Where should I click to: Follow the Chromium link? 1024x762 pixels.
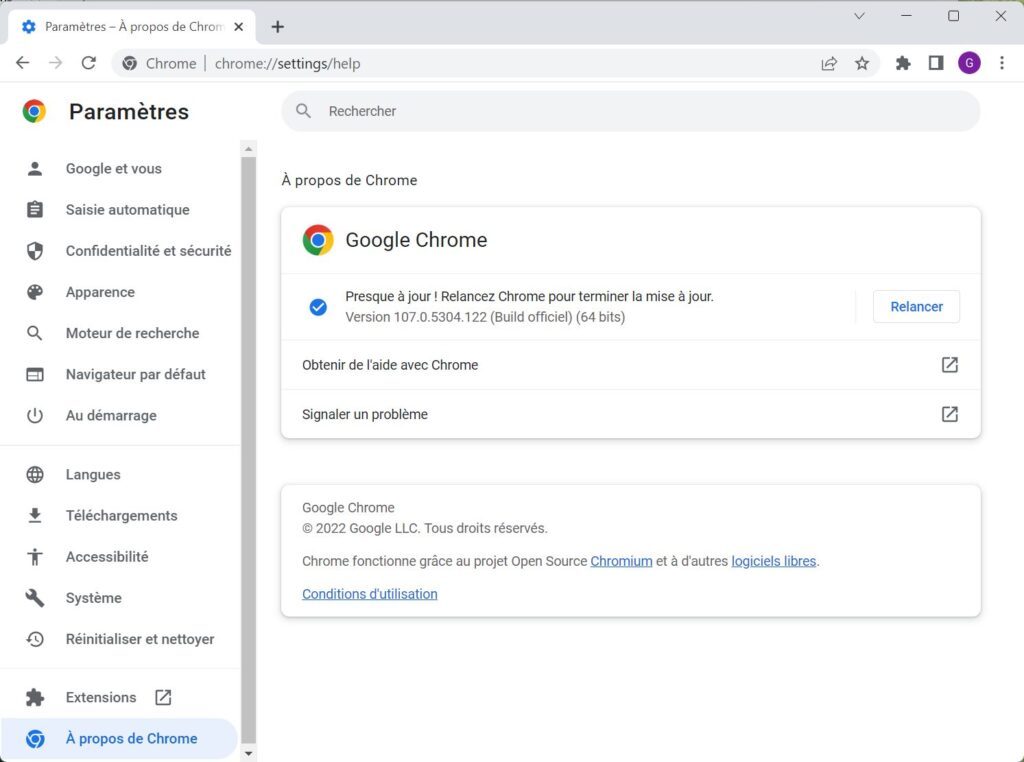tap(621, 561)
